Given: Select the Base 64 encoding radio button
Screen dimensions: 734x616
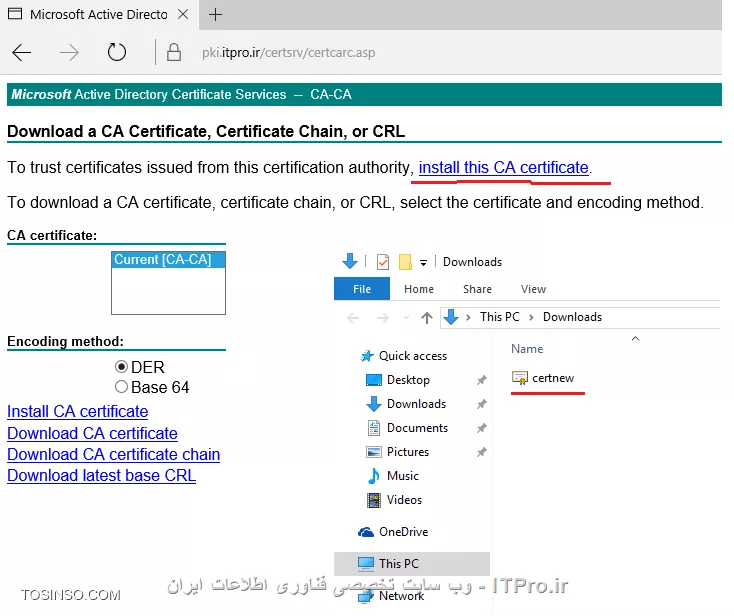Looking at the screenshot, I should coord(121,387).
